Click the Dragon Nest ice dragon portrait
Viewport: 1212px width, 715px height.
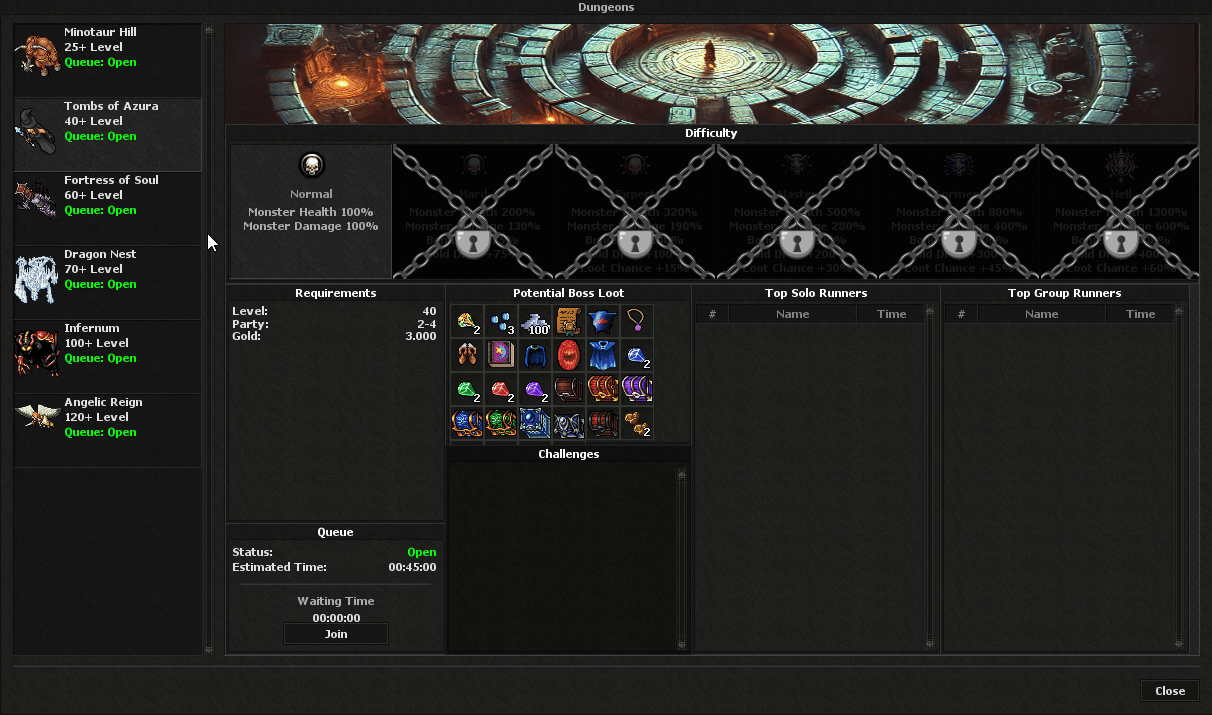point(36,279)
